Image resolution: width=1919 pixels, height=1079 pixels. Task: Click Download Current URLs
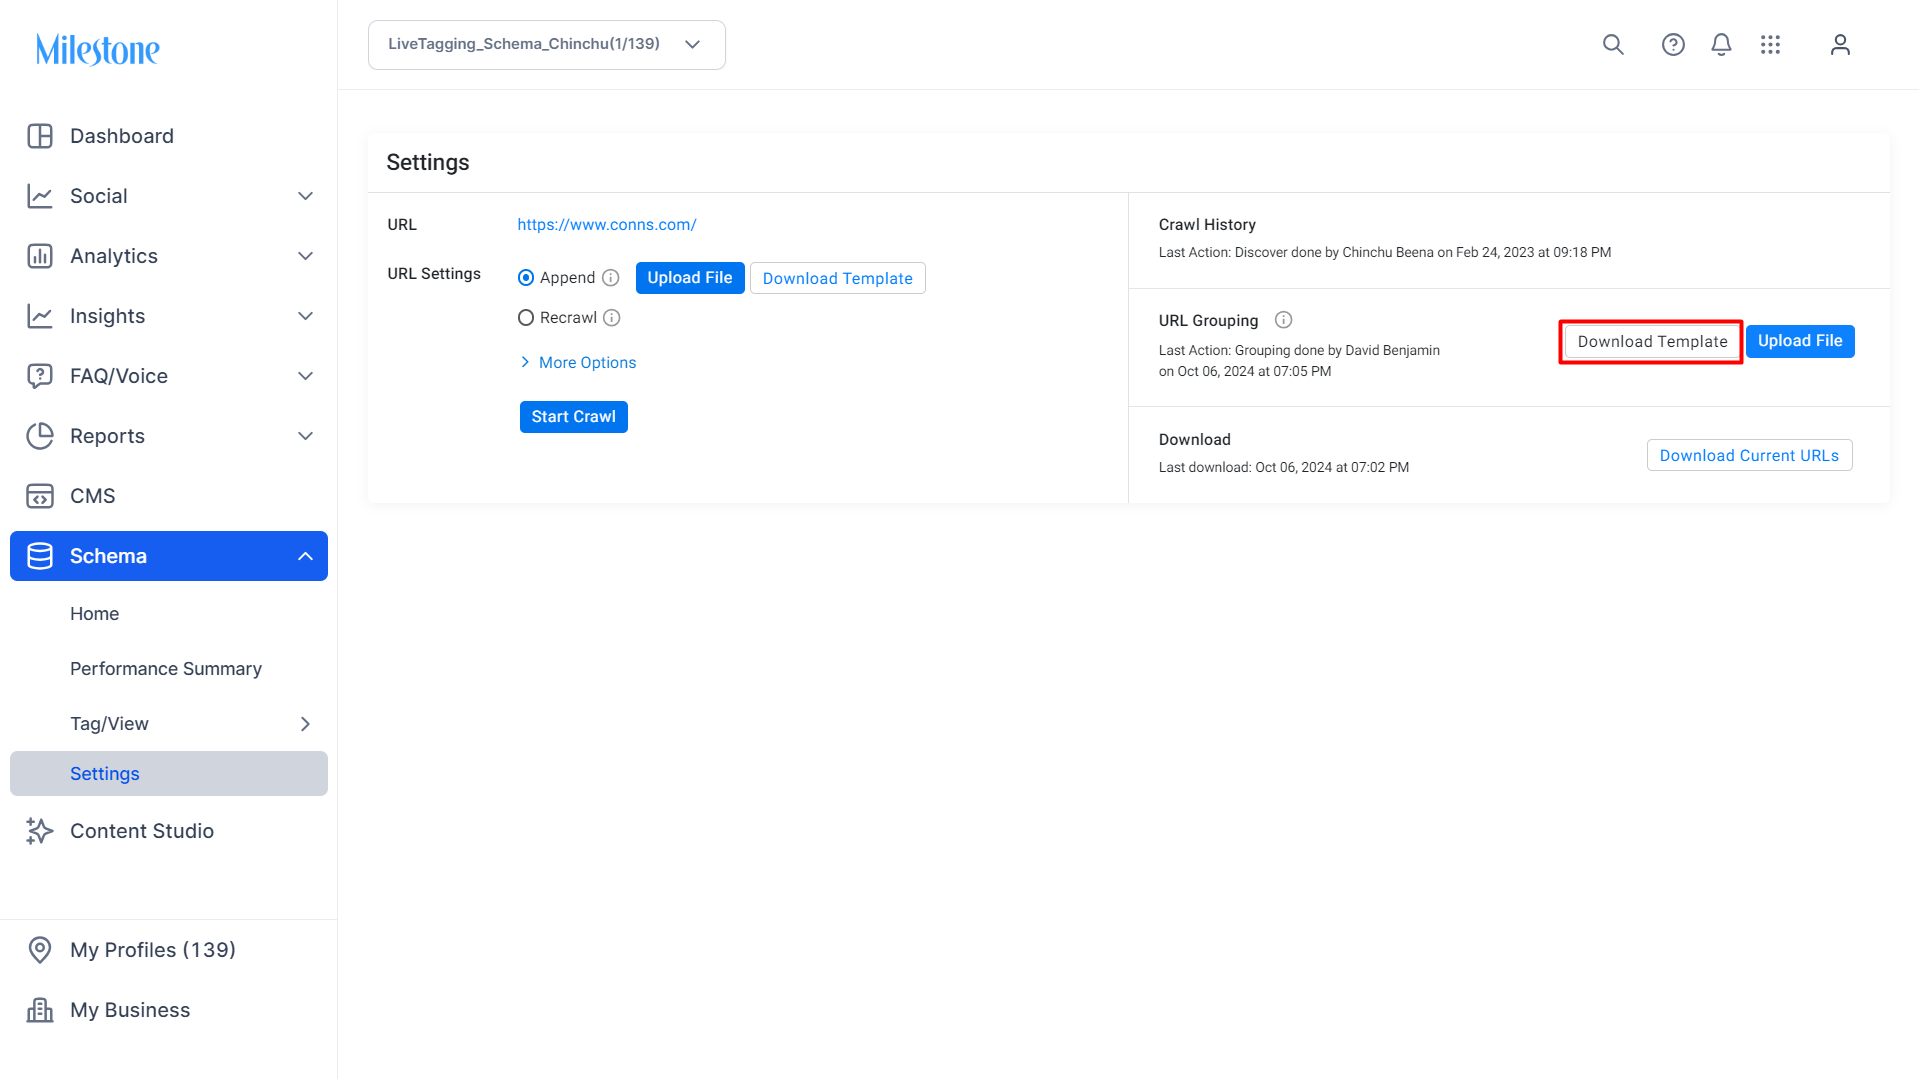(x=1750, y=455)
